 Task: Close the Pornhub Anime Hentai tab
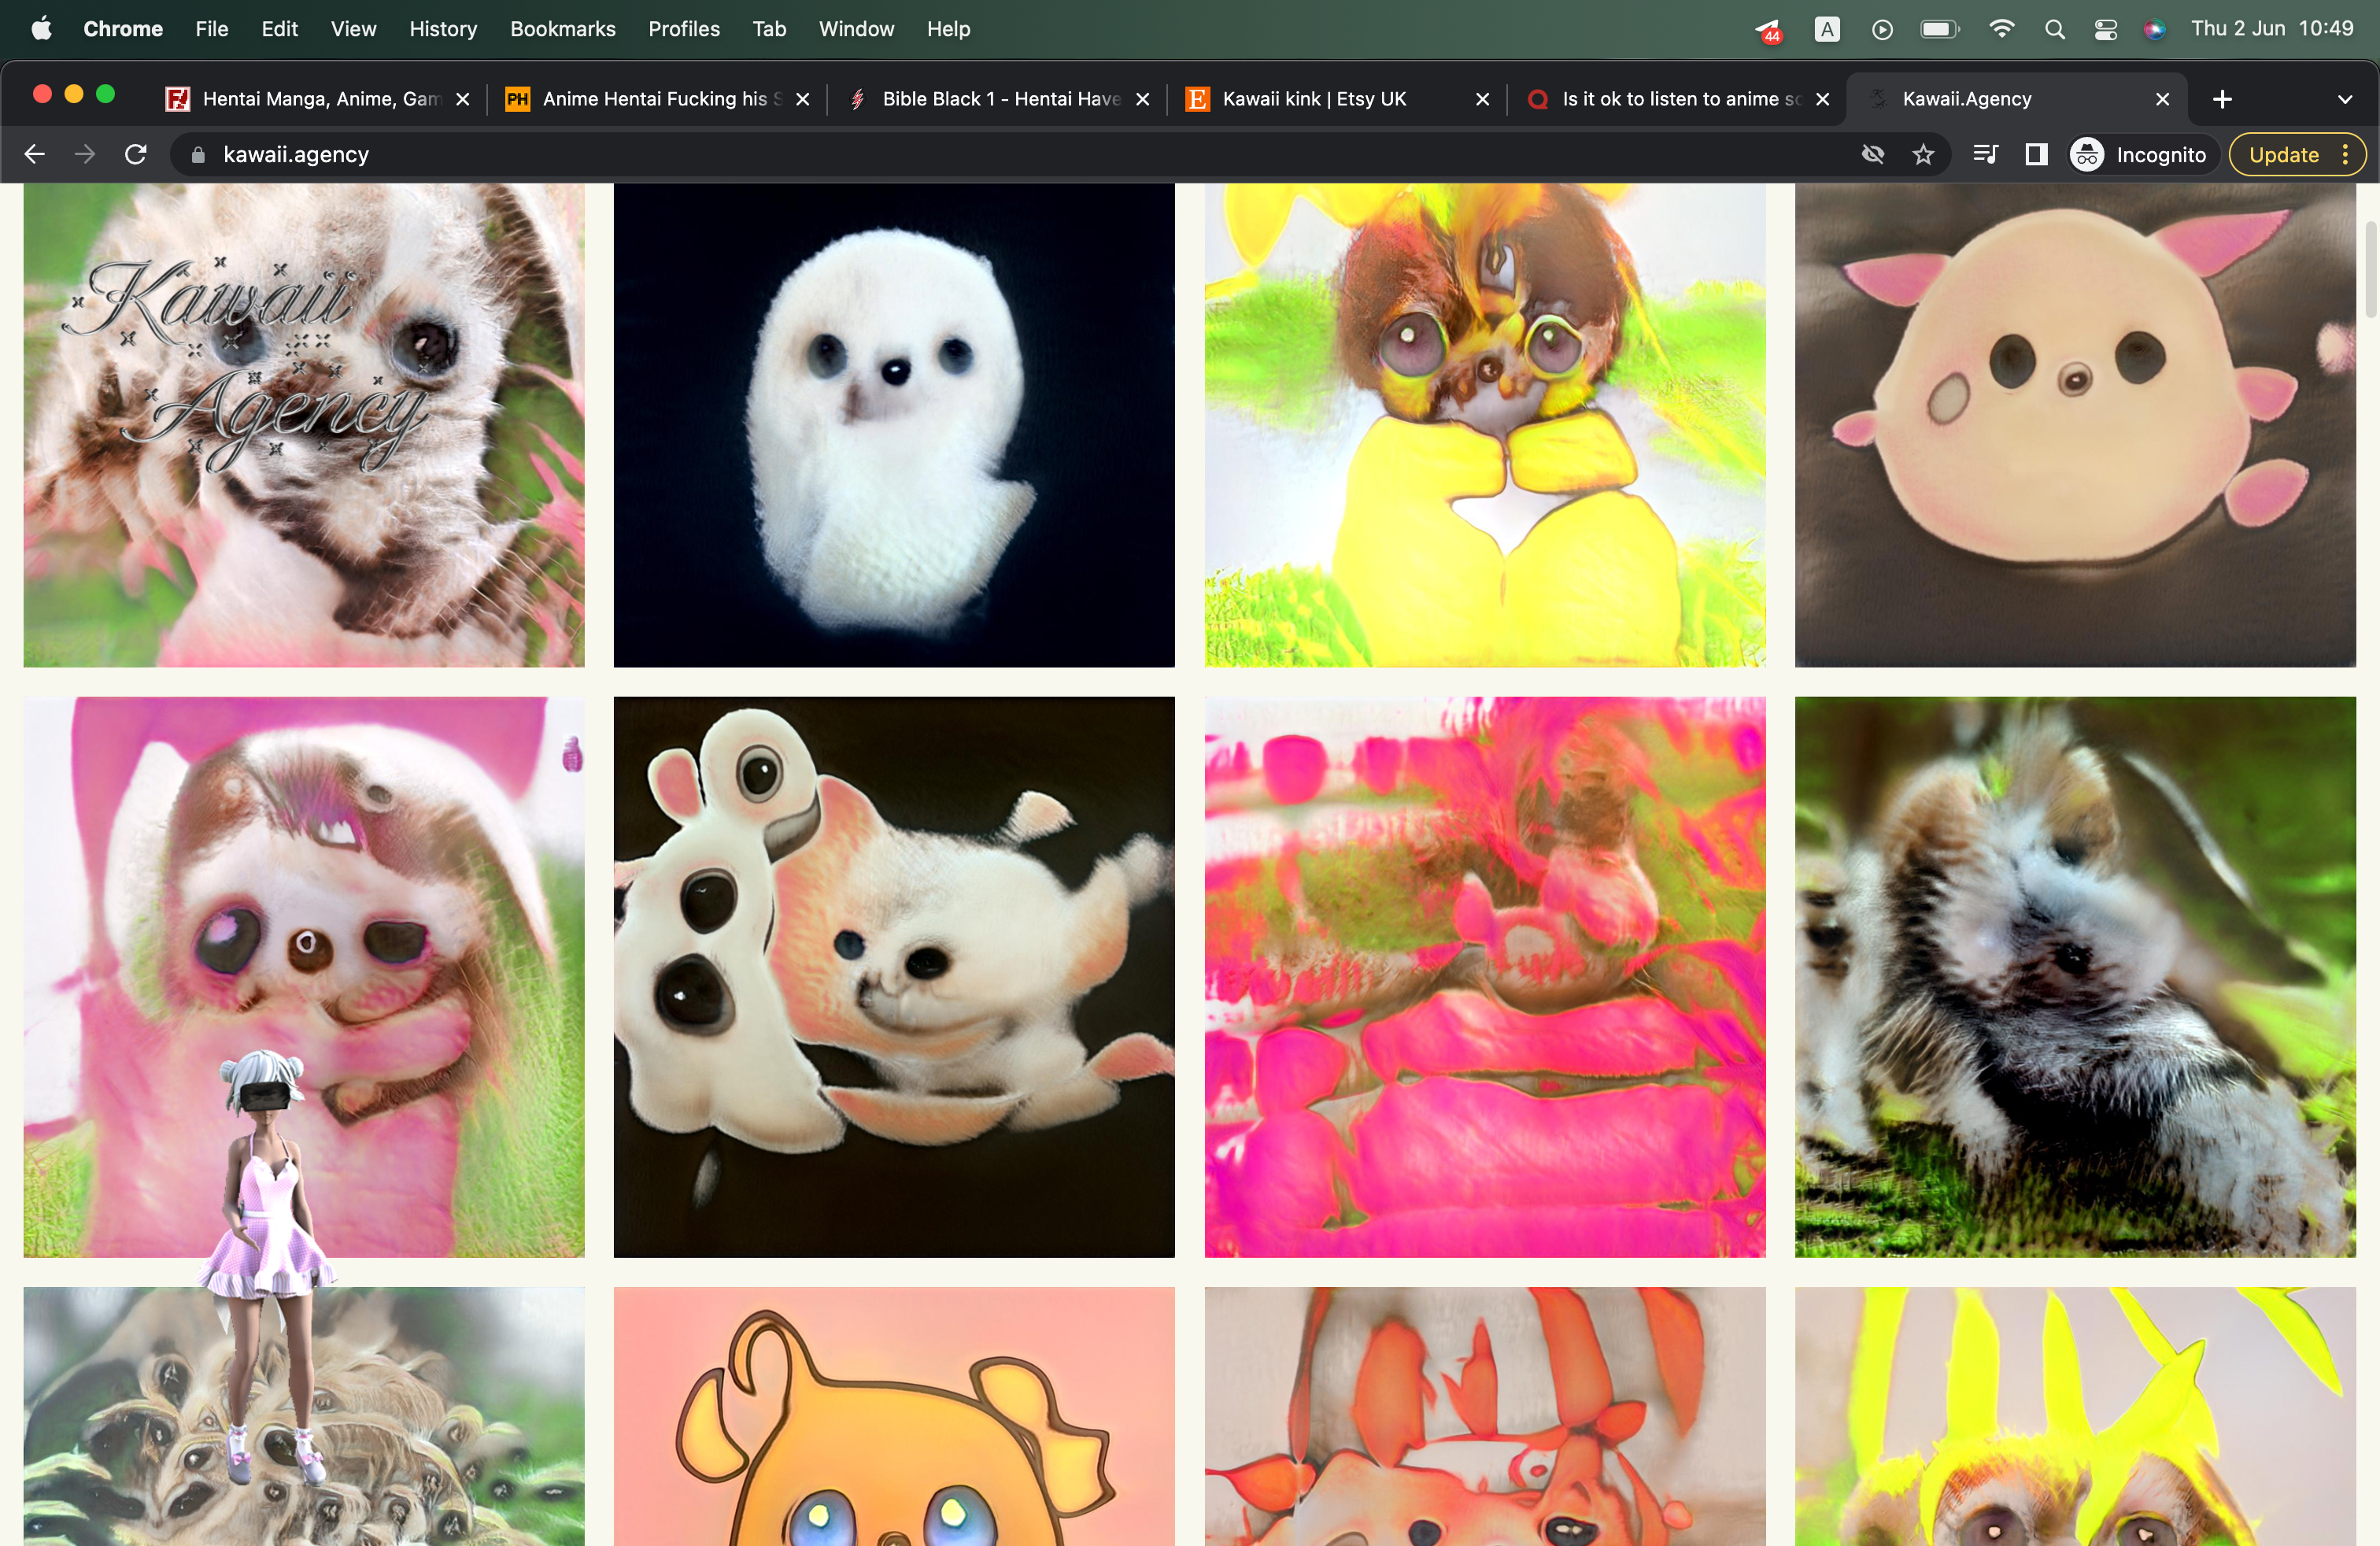coord(802,99)
